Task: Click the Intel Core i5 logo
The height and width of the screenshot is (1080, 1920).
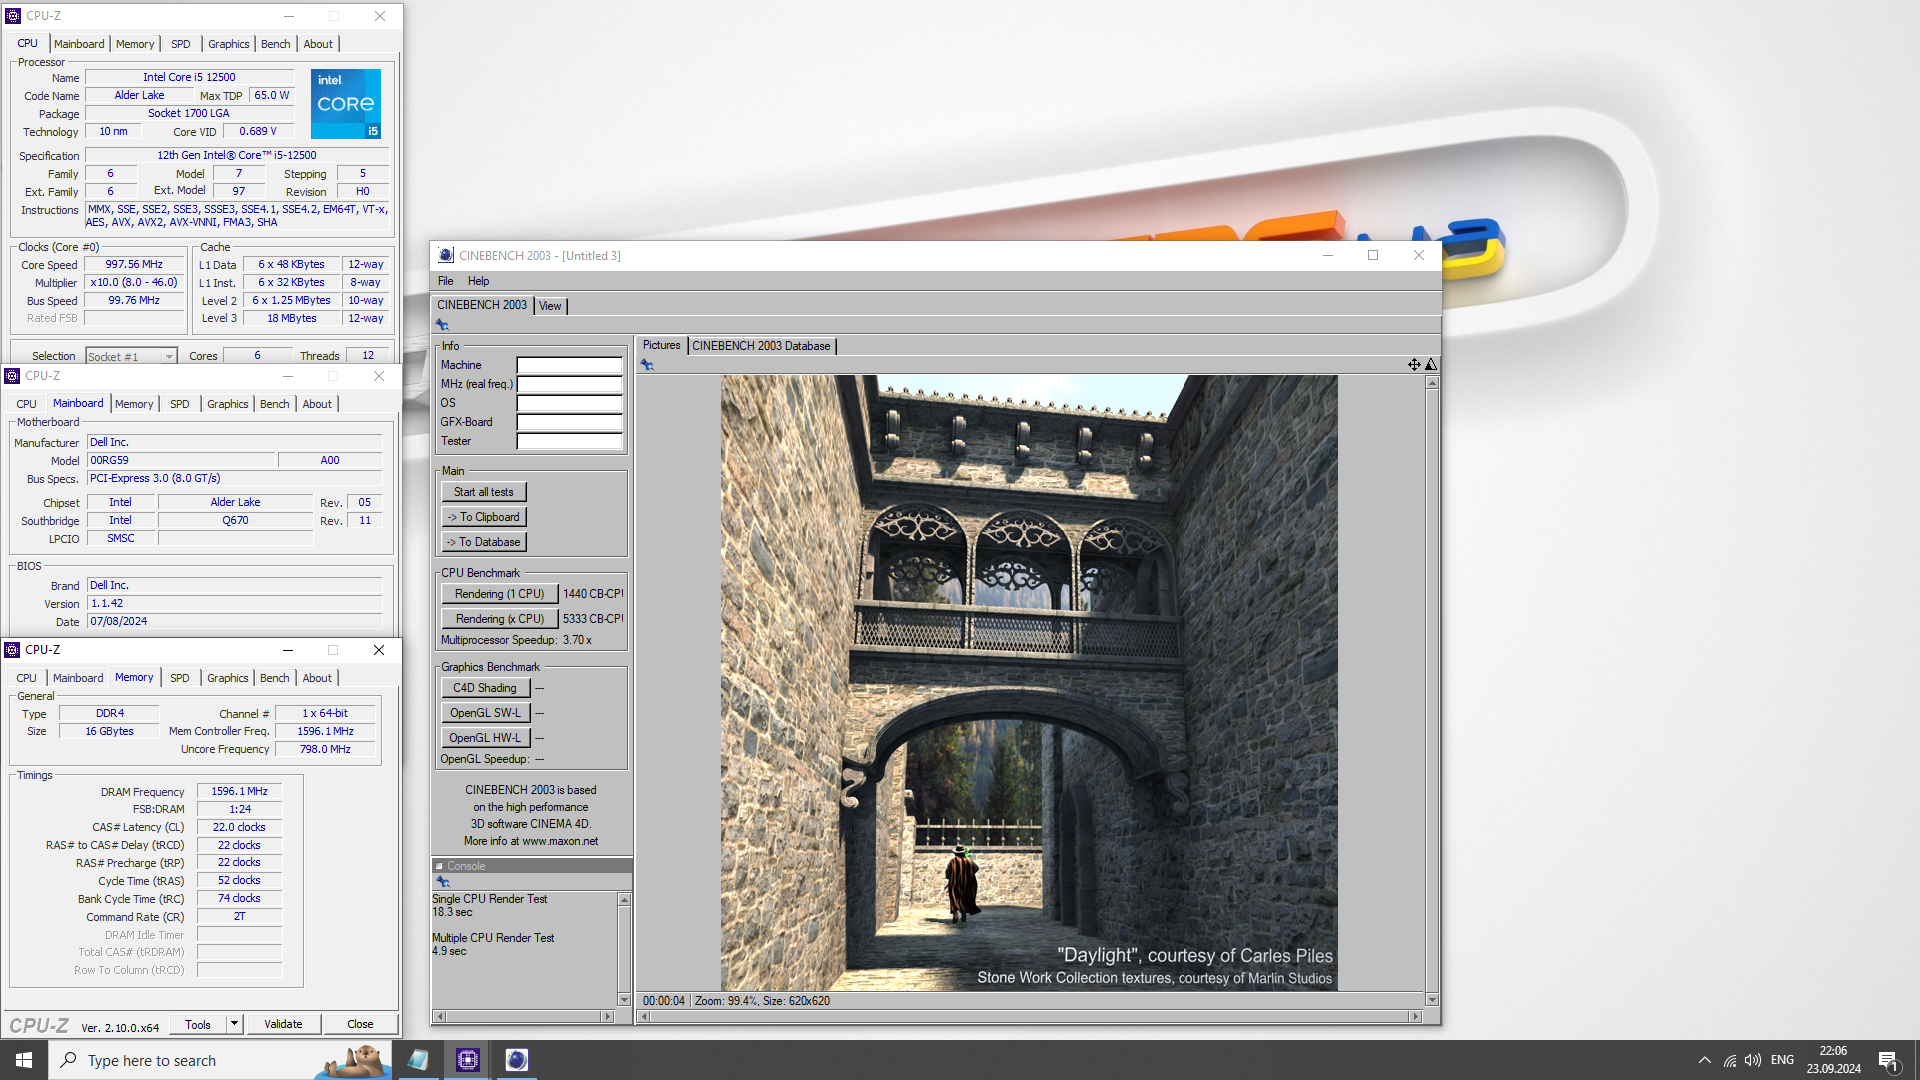Action: pyautogui.click(x=346, y=104)
